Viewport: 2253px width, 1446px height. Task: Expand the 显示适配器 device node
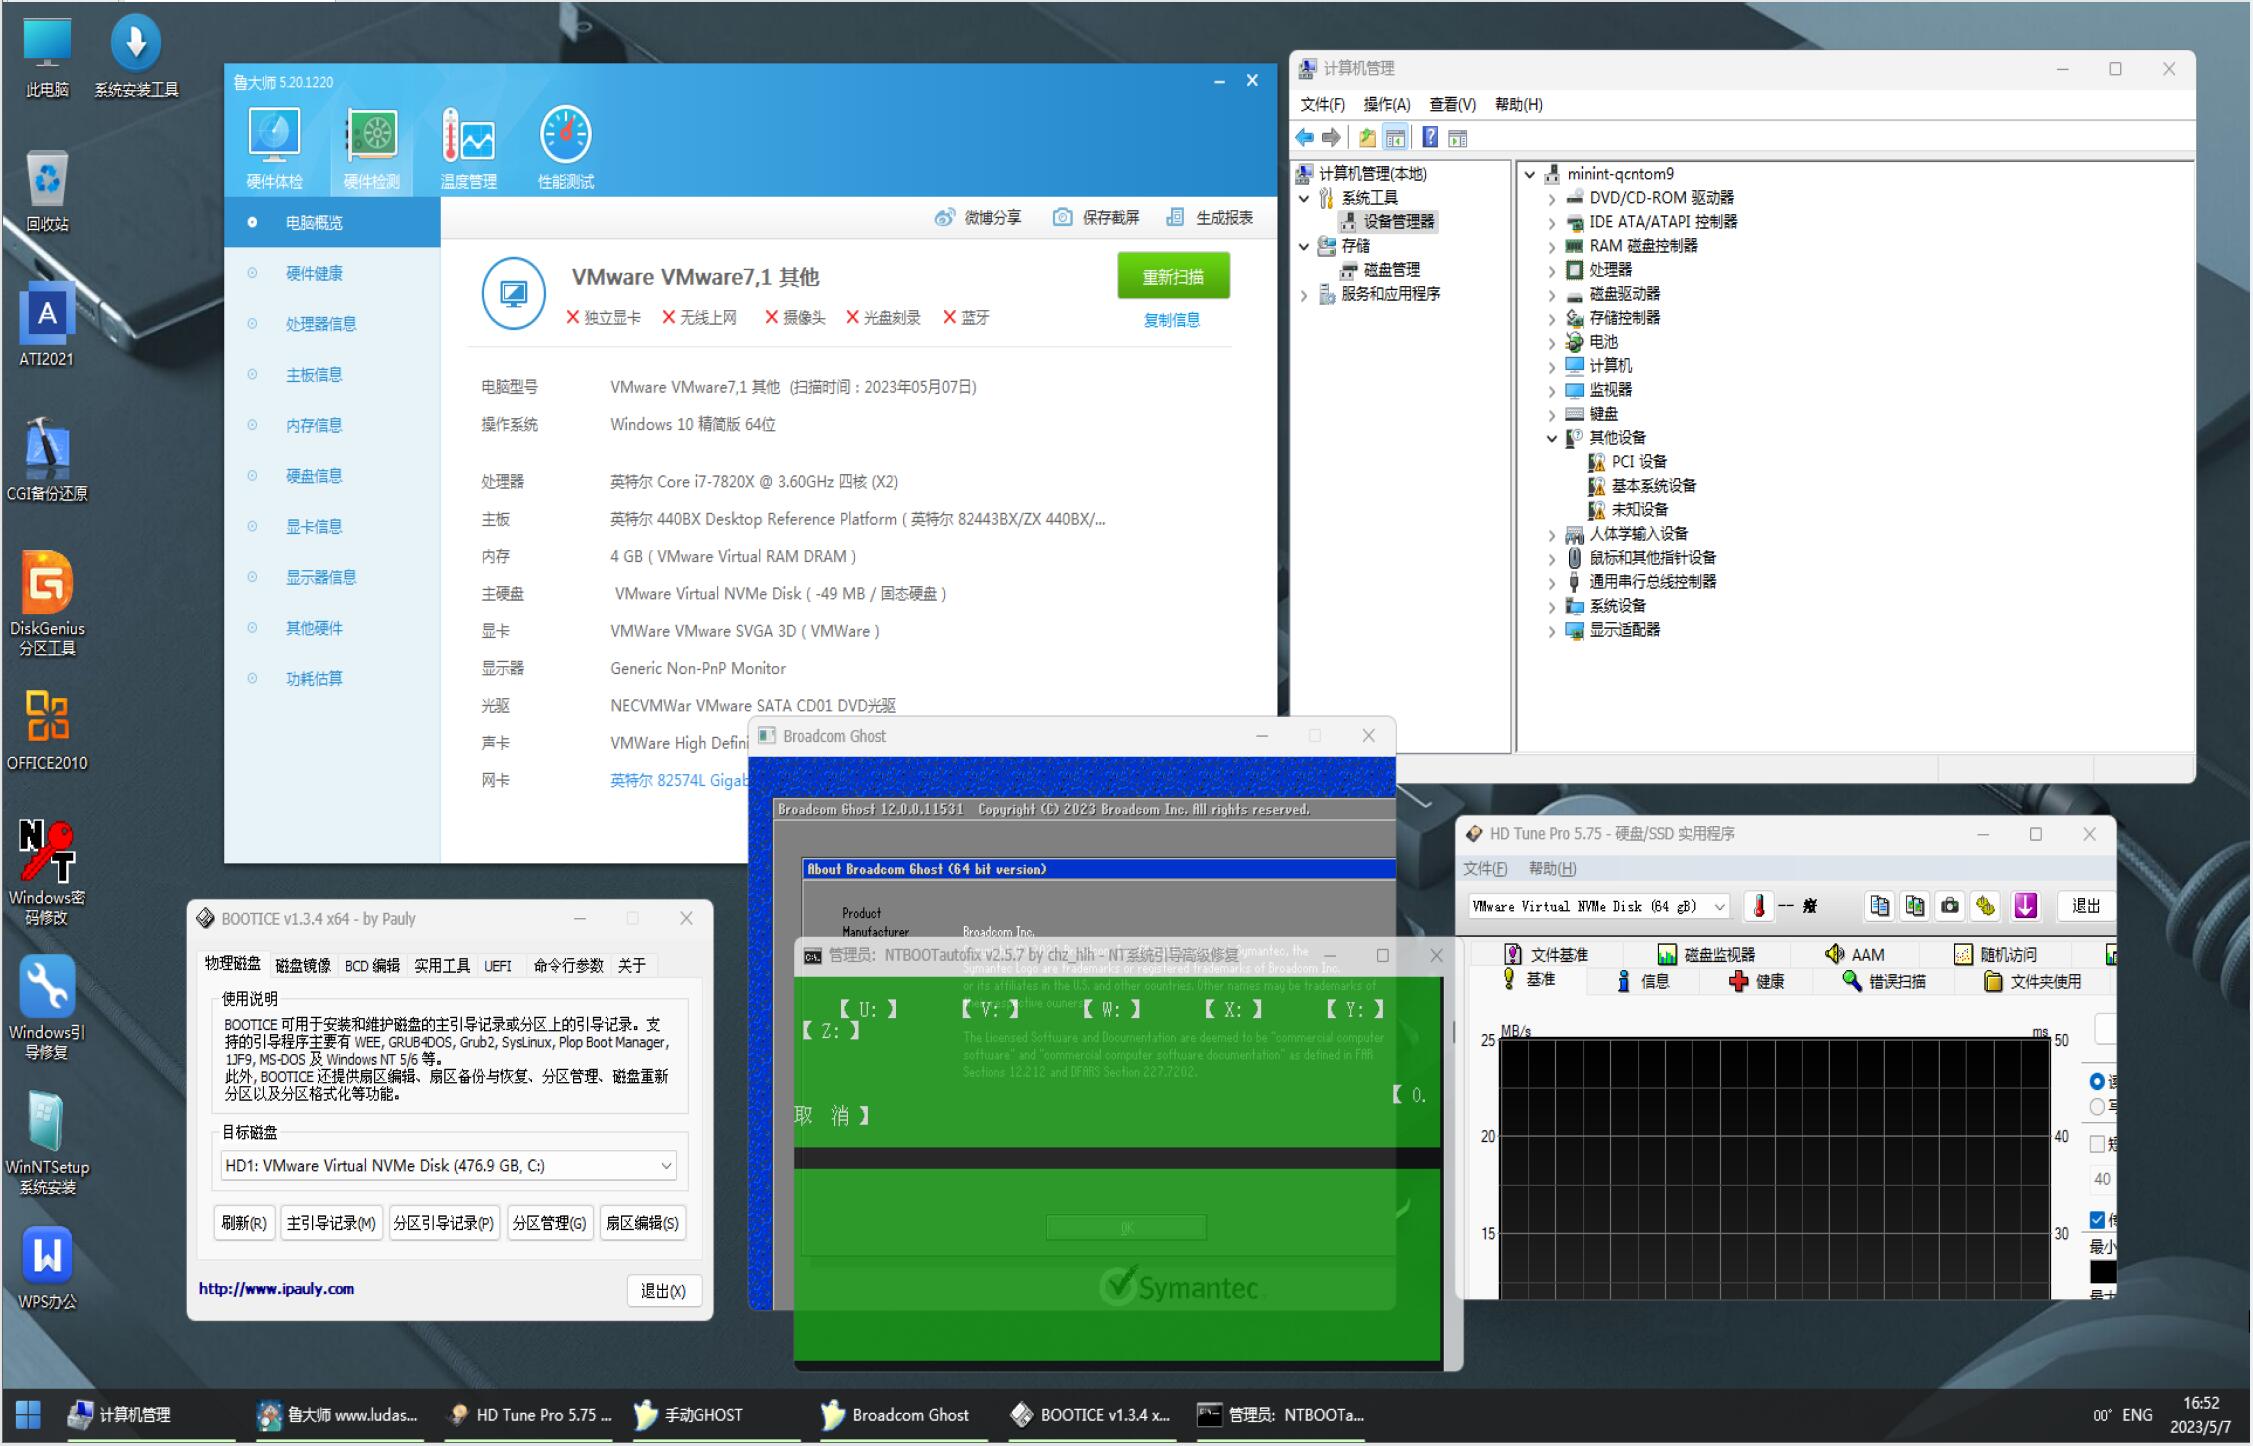pyautogui.click(x=1552, y=630)
